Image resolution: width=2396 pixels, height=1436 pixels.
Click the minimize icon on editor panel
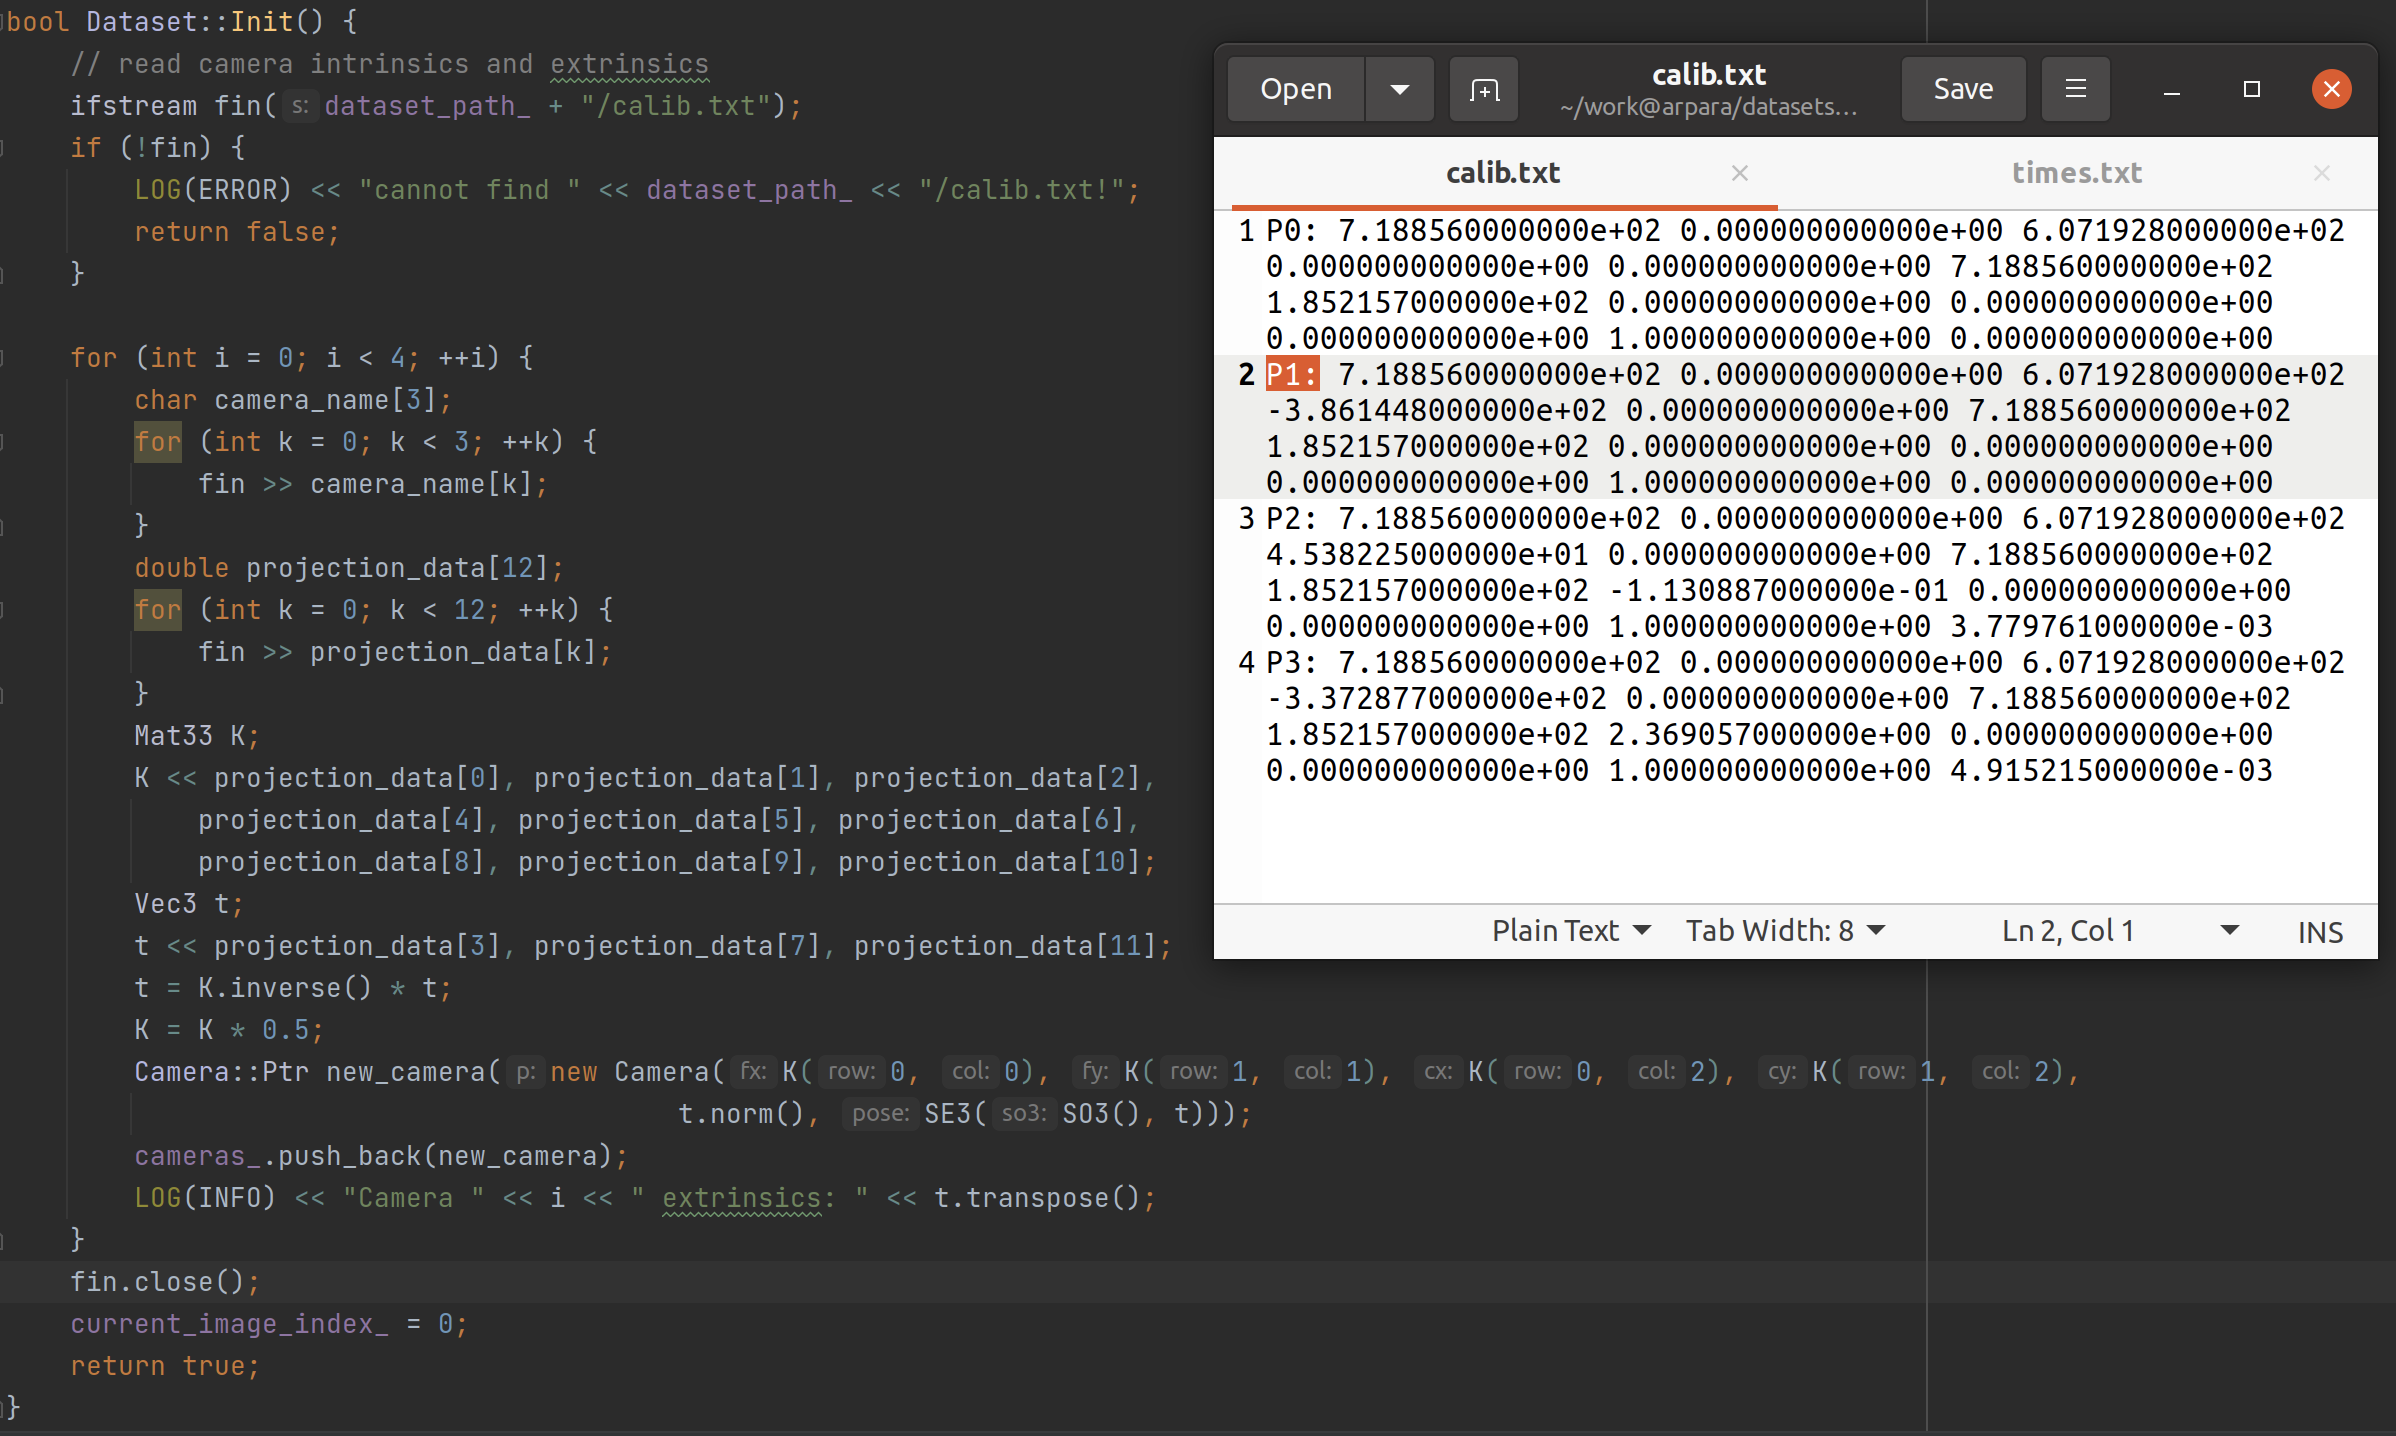2170,89
